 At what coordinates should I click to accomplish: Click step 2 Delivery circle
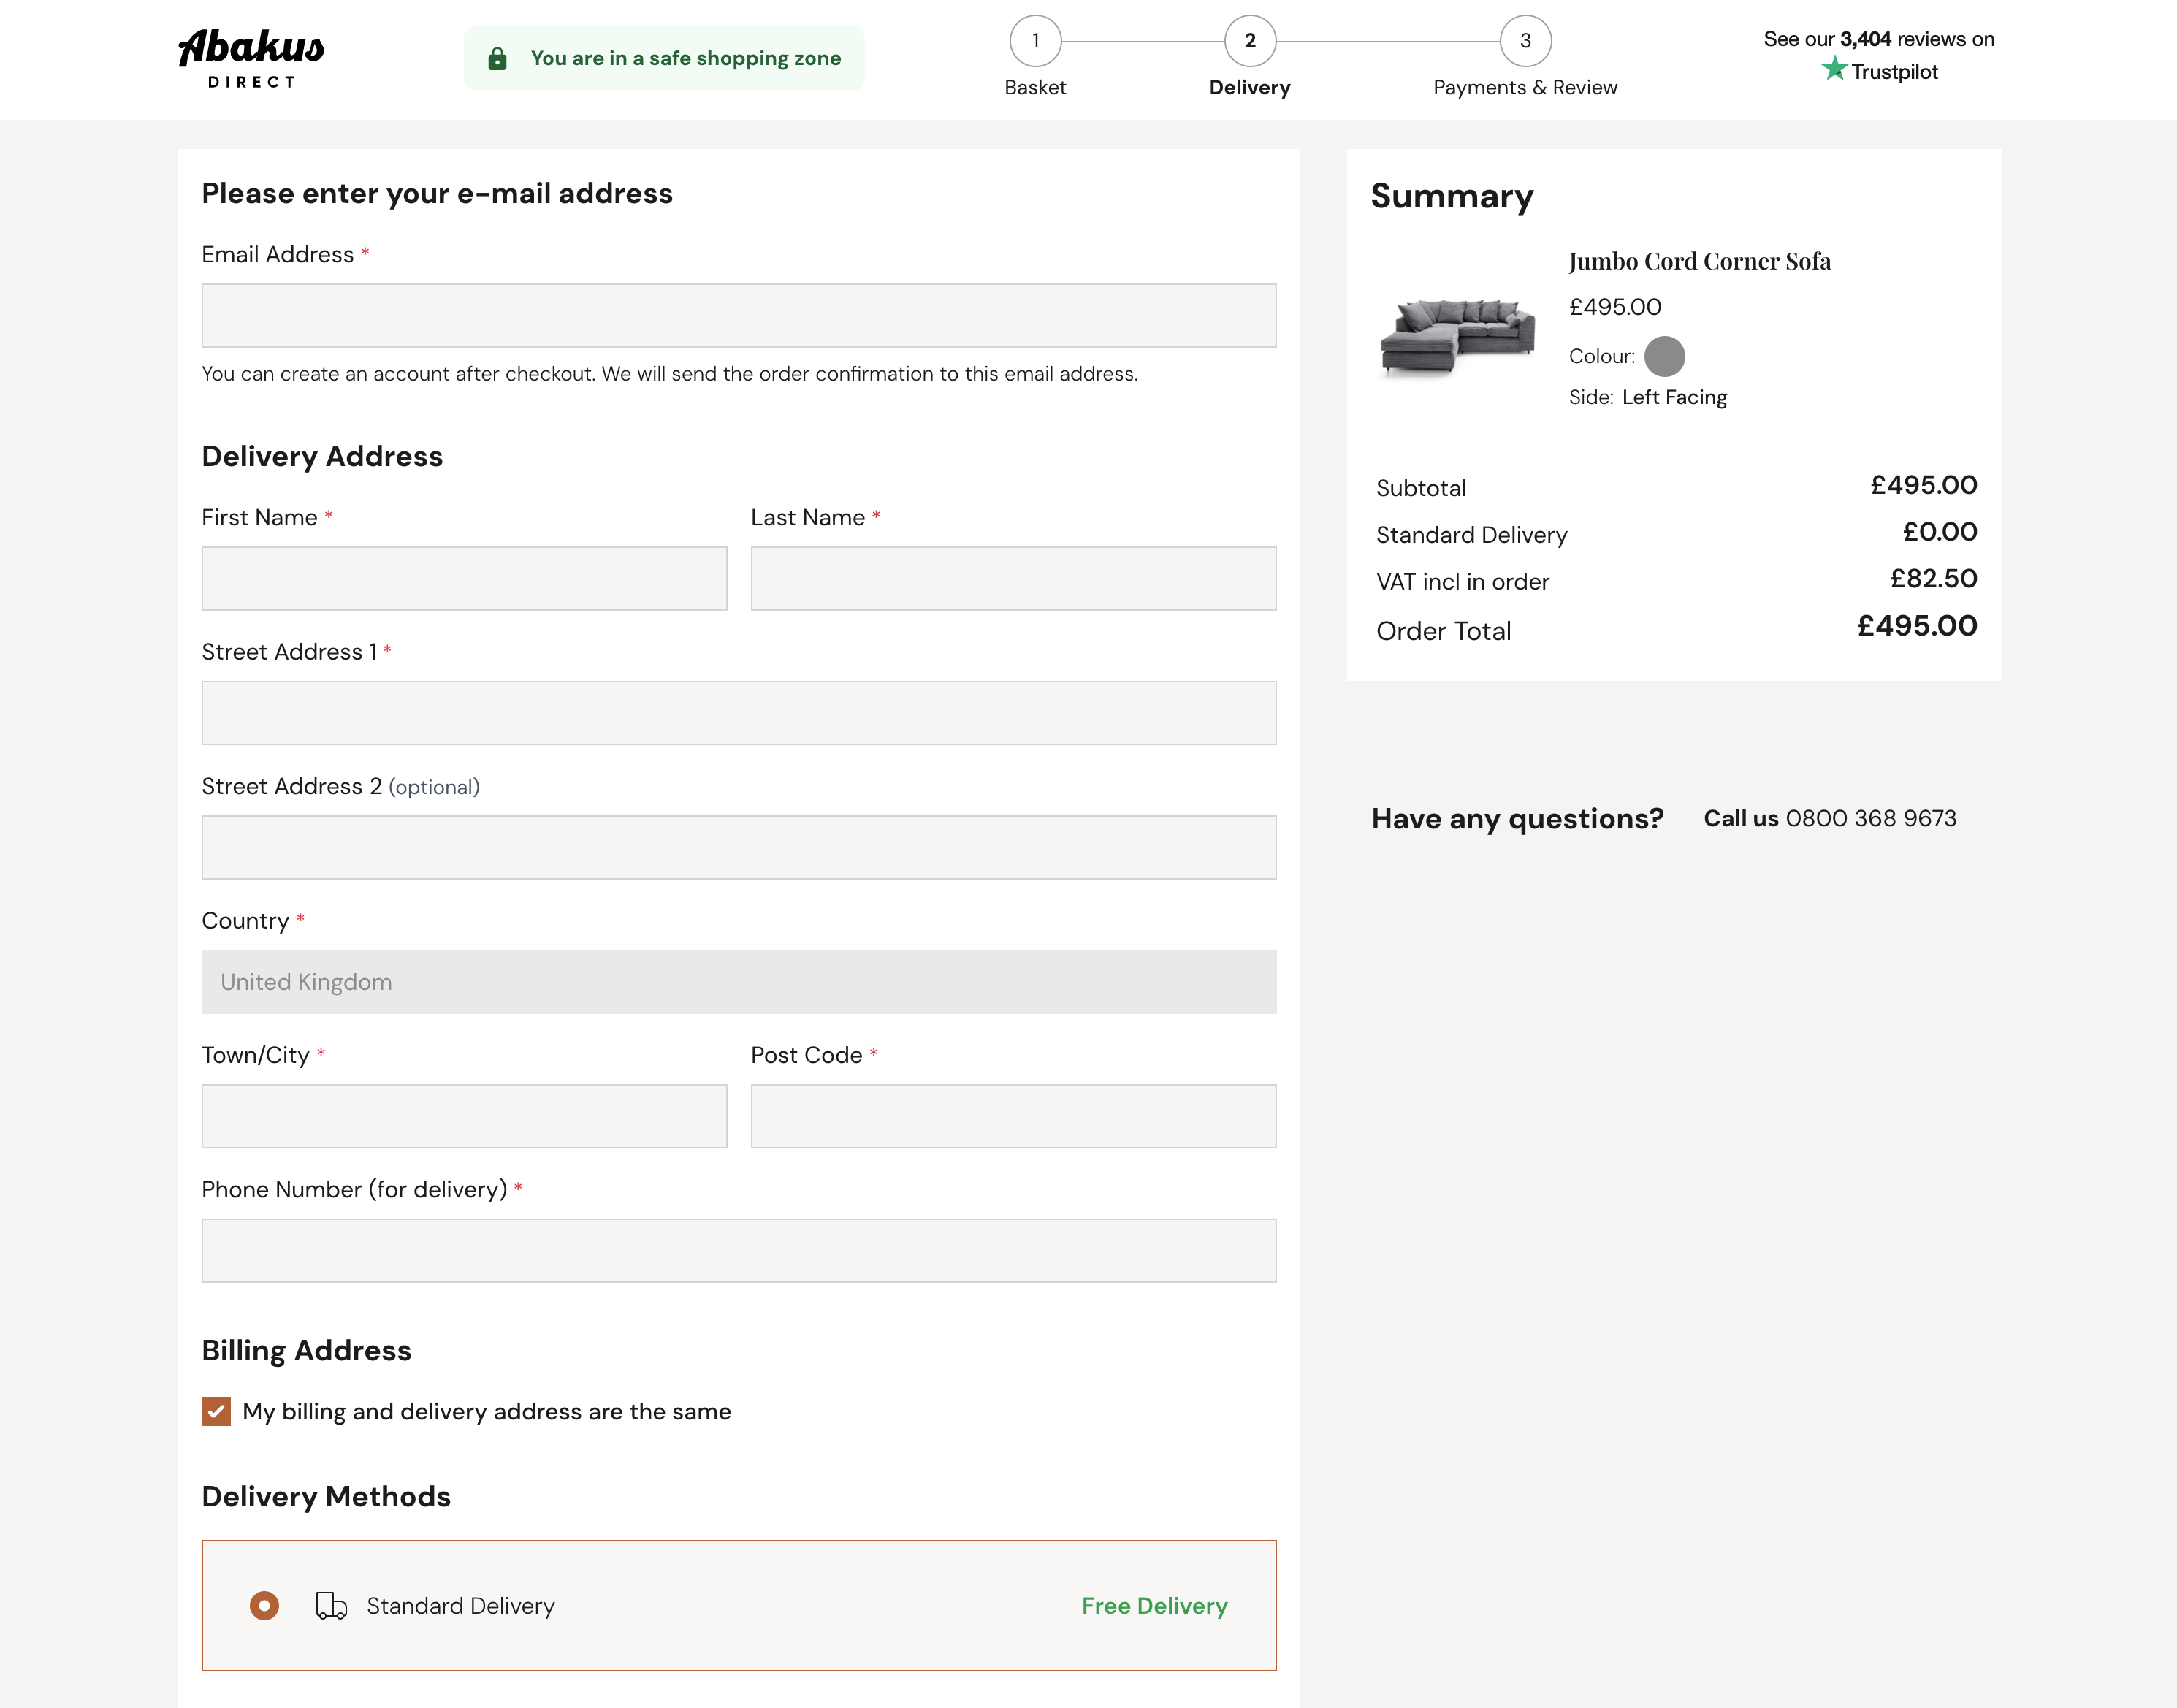(x=1249, y=41)
